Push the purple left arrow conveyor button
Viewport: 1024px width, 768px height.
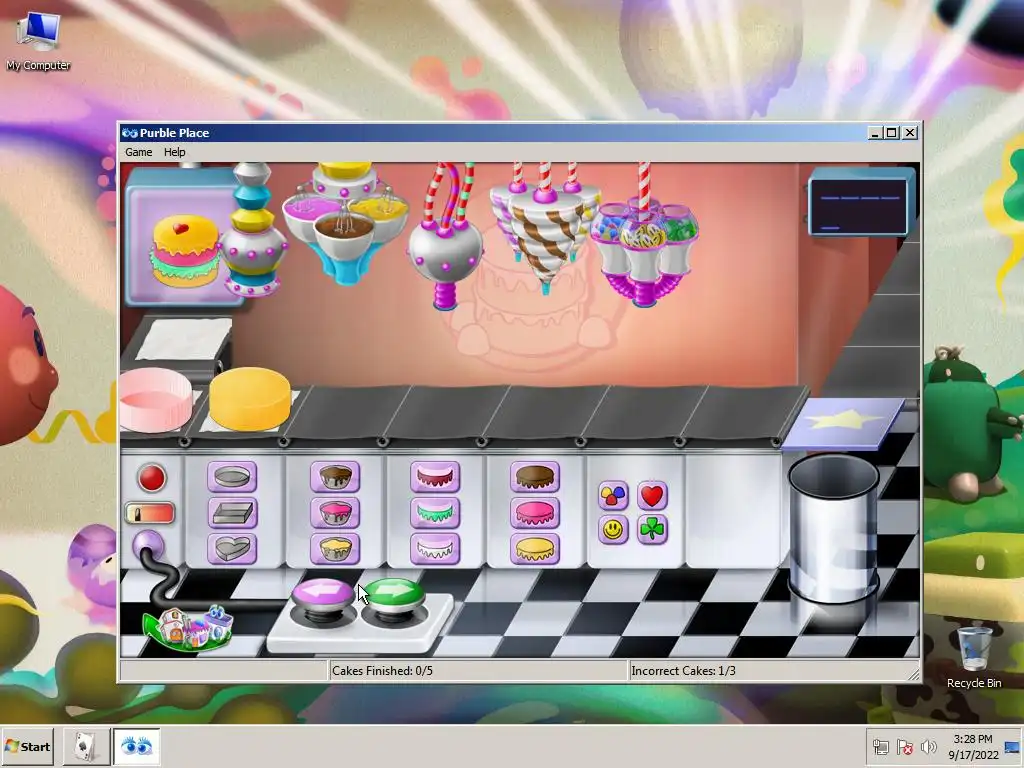323,592
